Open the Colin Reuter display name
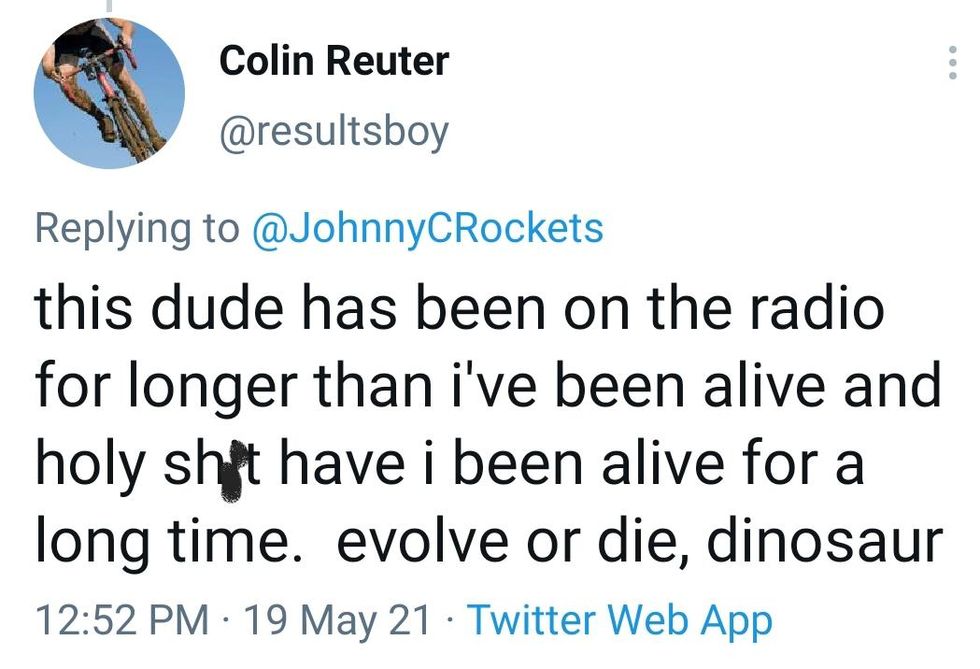The height and width of the screenshot is (669, 980). [334, 62]
